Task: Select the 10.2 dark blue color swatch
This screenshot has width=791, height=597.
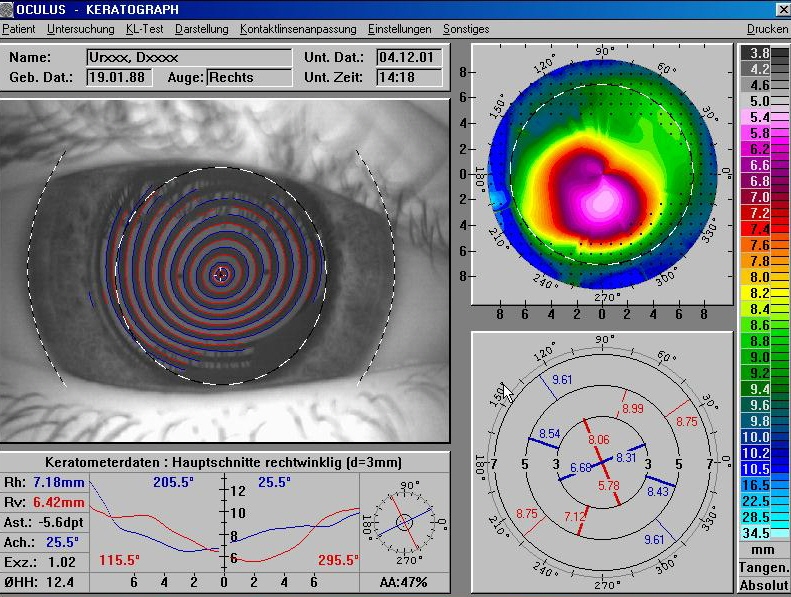Action: (x=763, y=453)
